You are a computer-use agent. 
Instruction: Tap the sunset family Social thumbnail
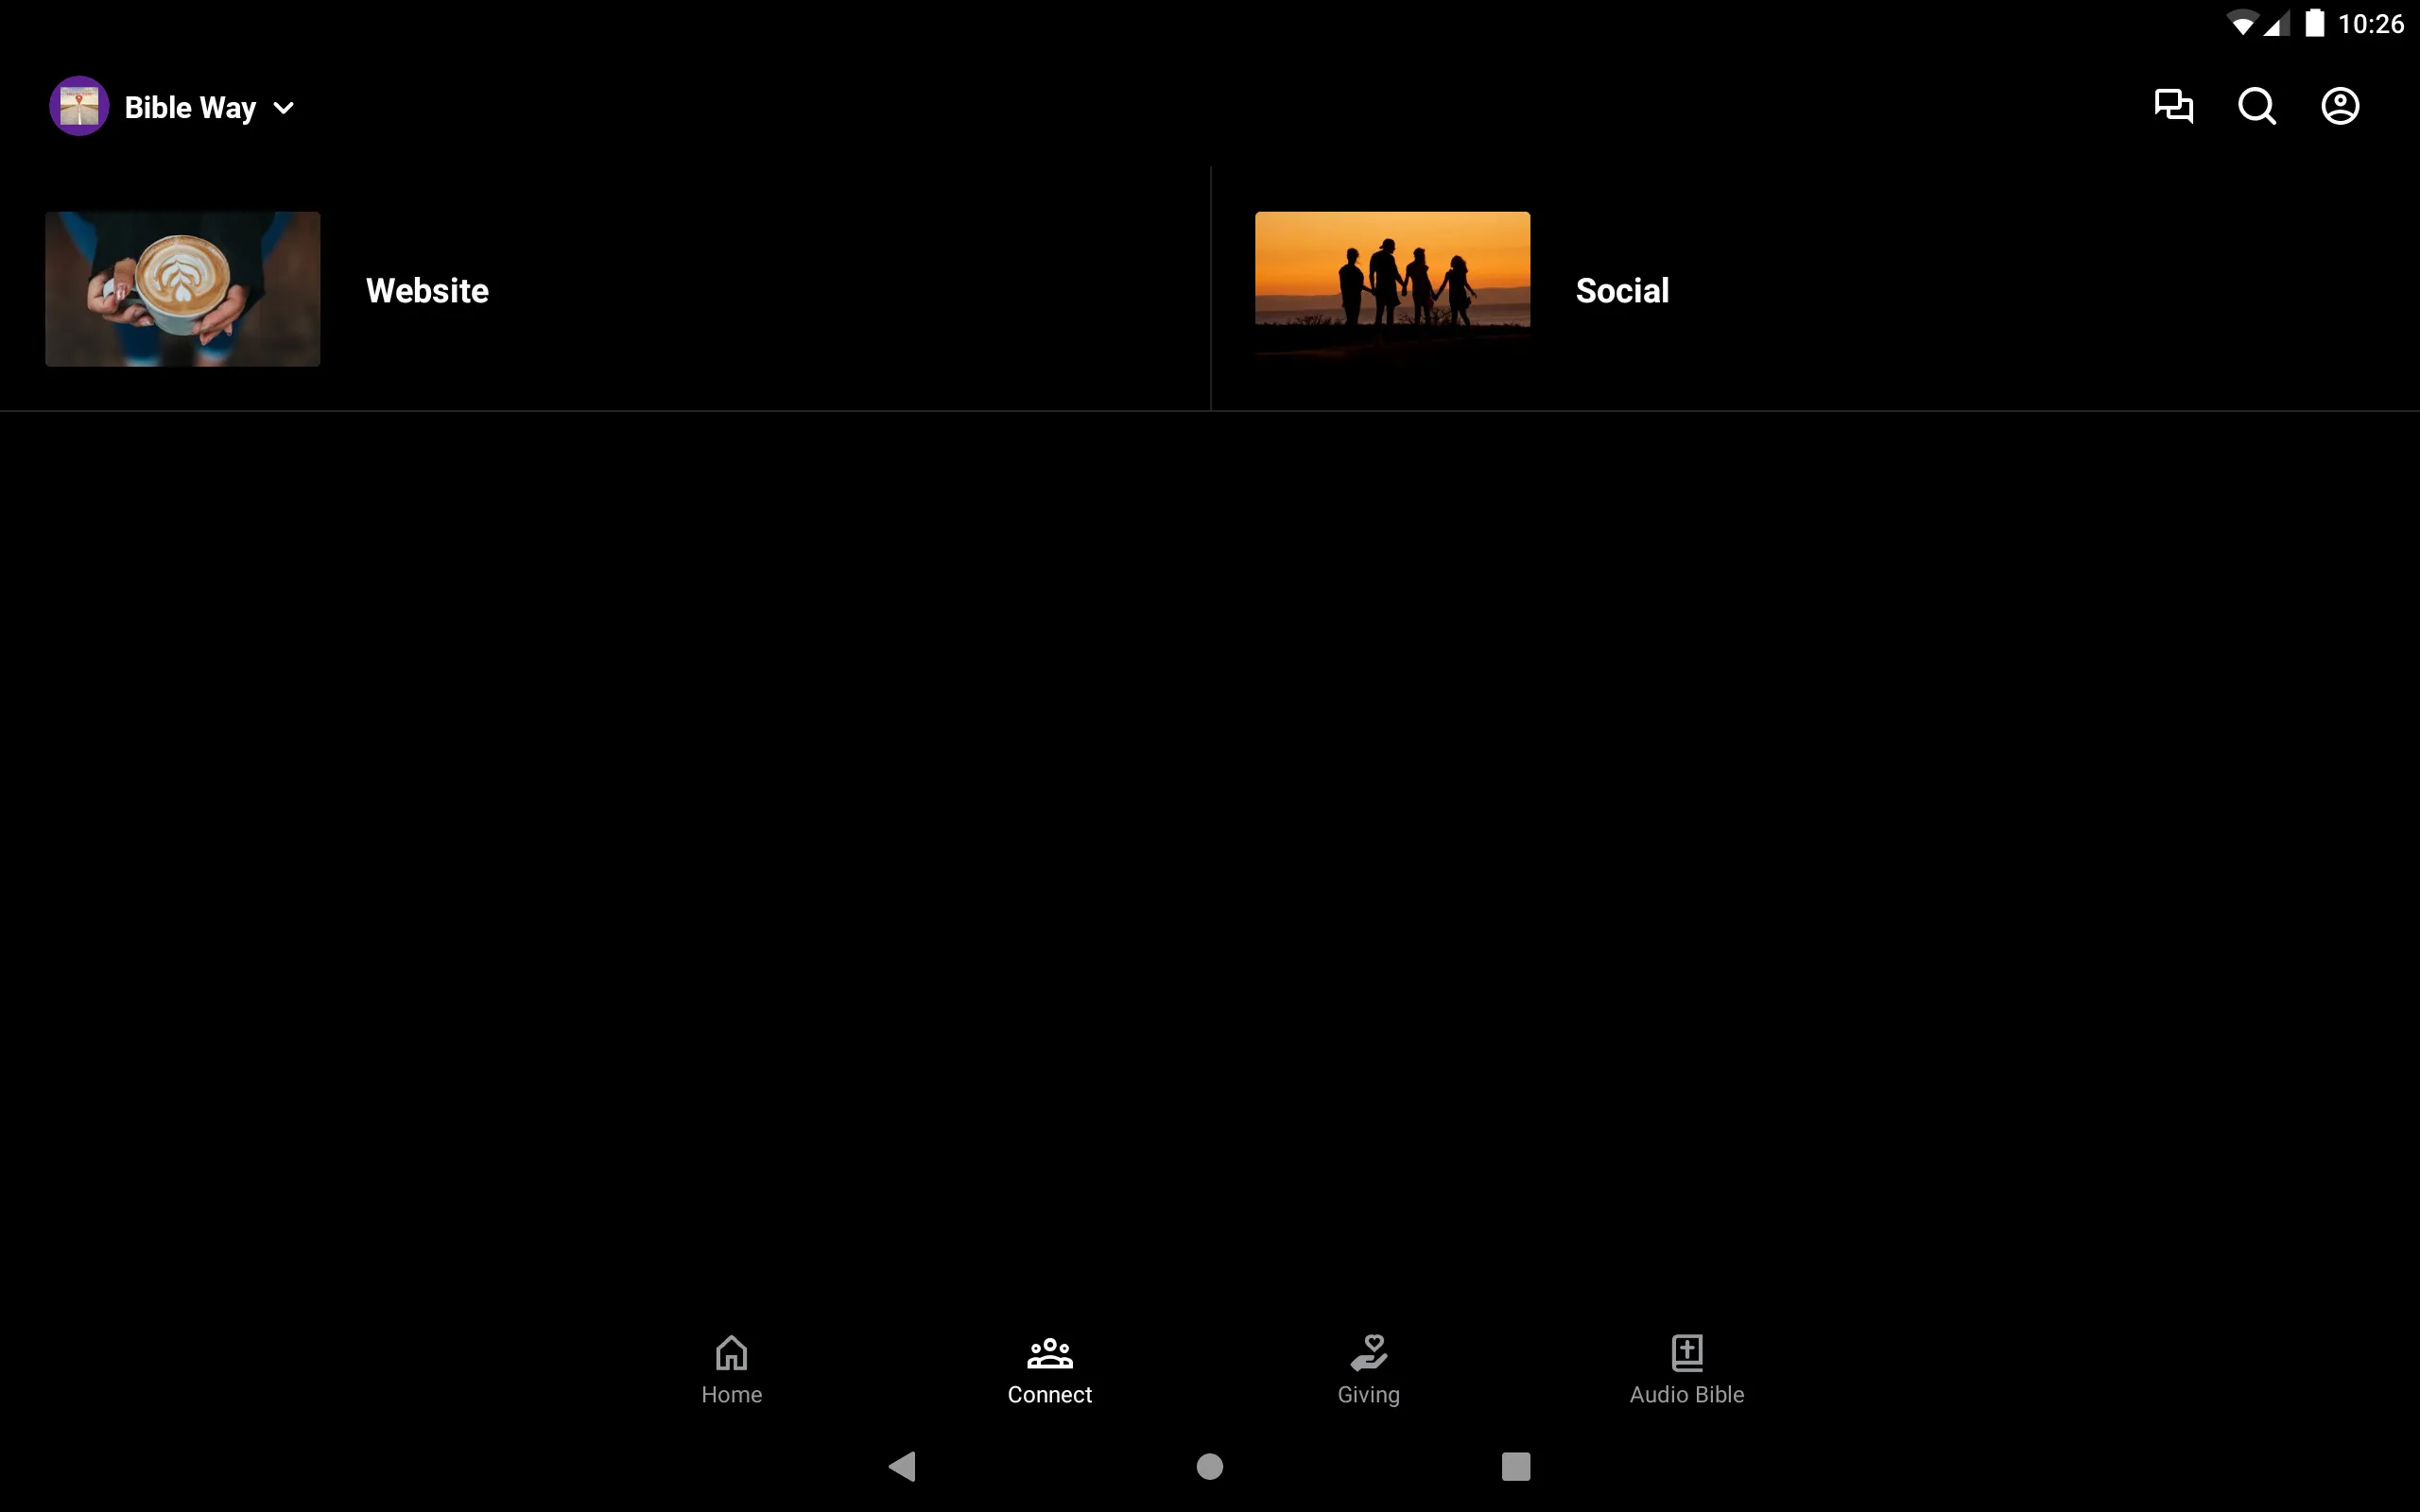pos(1392,287)
